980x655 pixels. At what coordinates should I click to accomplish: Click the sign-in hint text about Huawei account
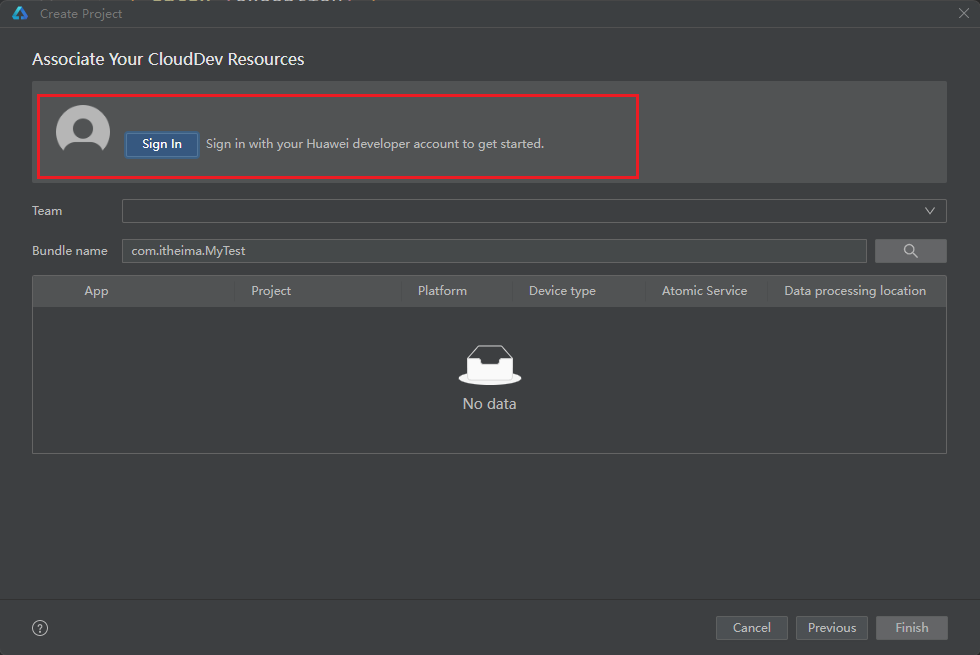point(375,144)
